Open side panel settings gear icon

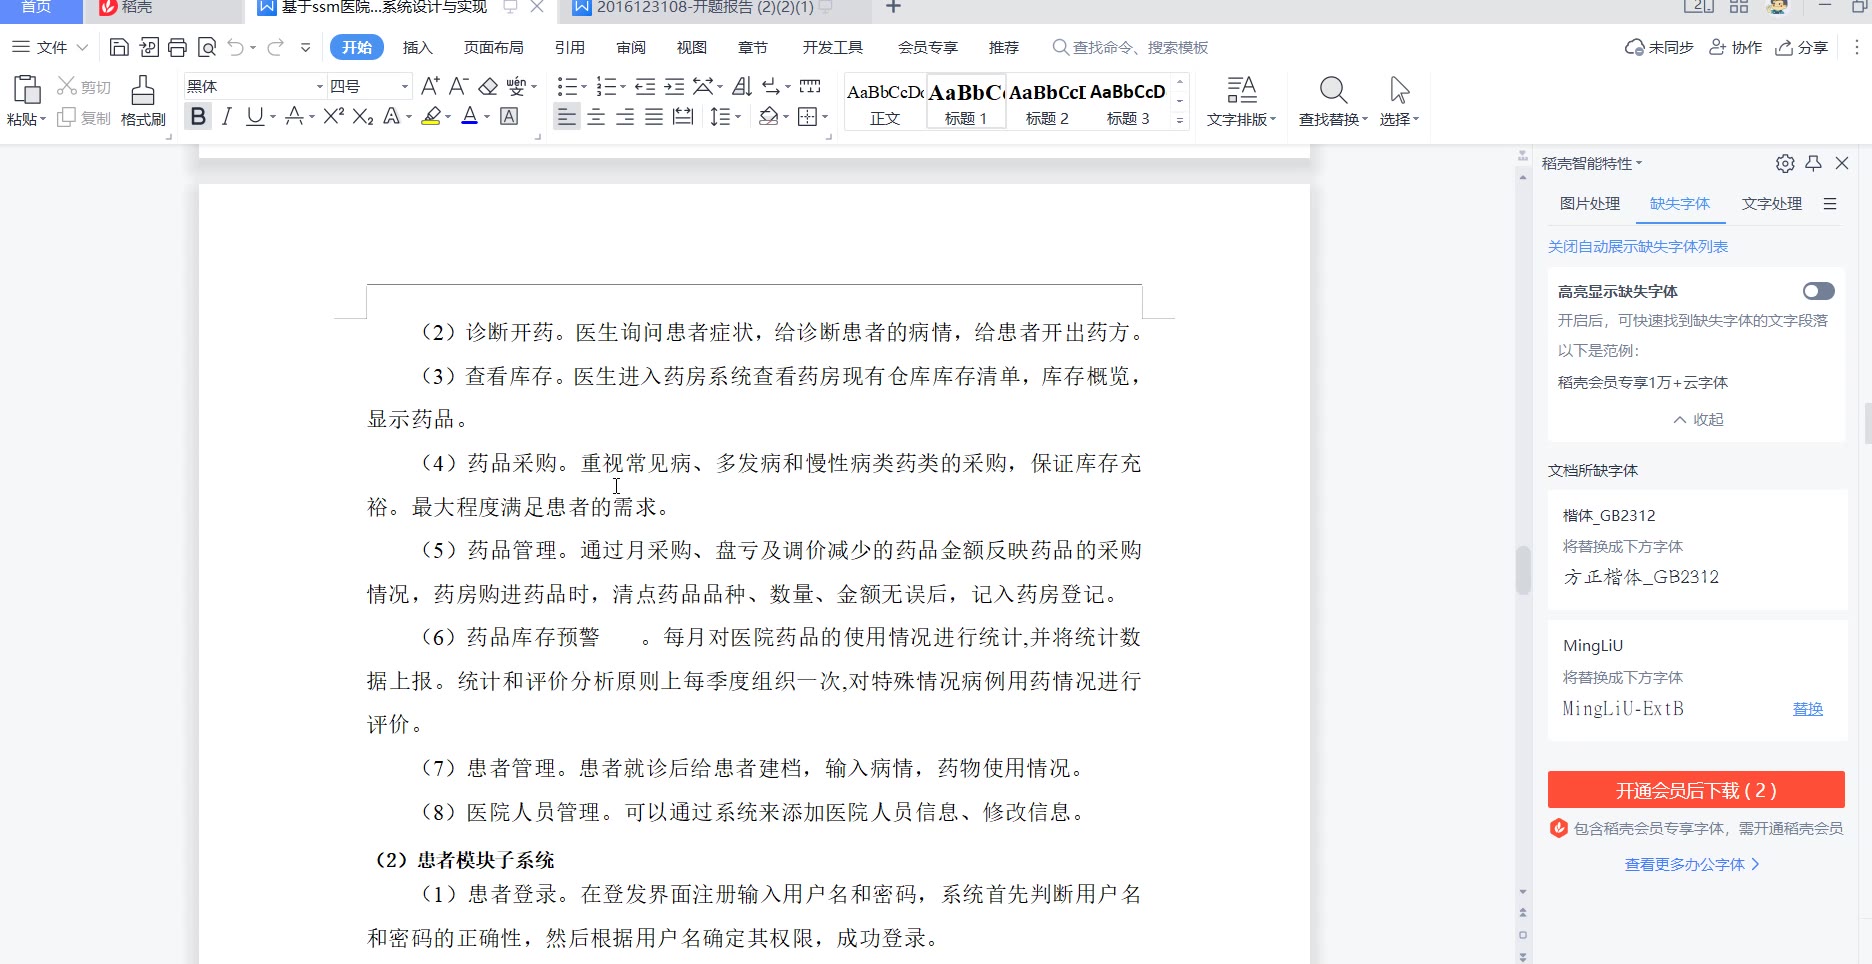click(1785, 163)
